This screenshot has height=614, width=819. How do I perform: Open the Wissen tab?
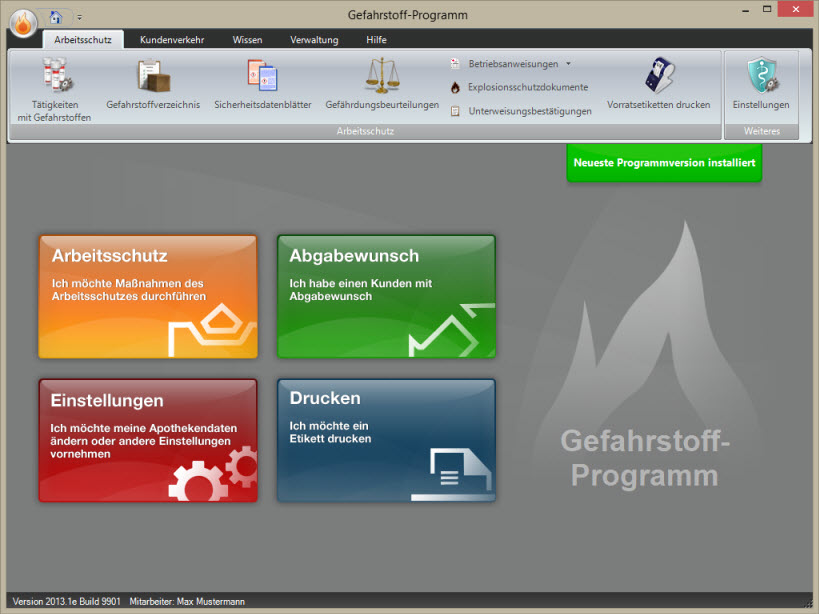(x=247, y=40)
